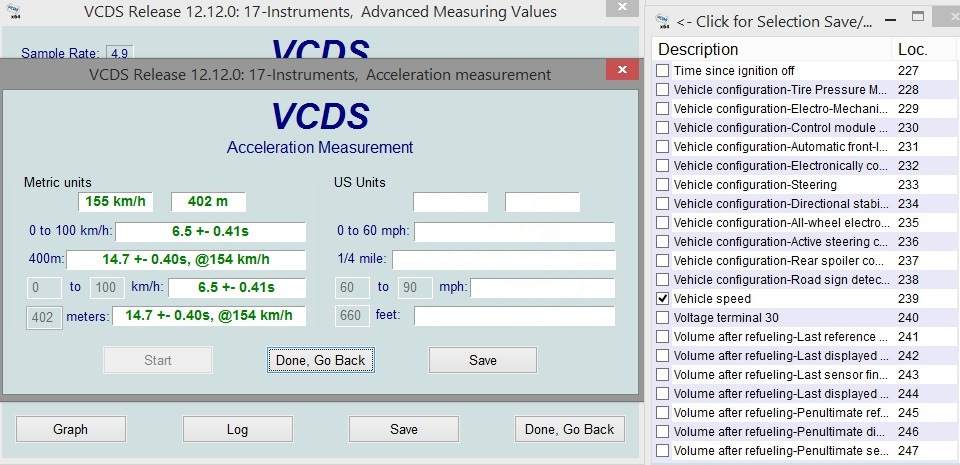The height and width of the screenshot is (465, 960).
Task: Check Volume after refueling-Penultimate di box
Action: pos(662,431)
